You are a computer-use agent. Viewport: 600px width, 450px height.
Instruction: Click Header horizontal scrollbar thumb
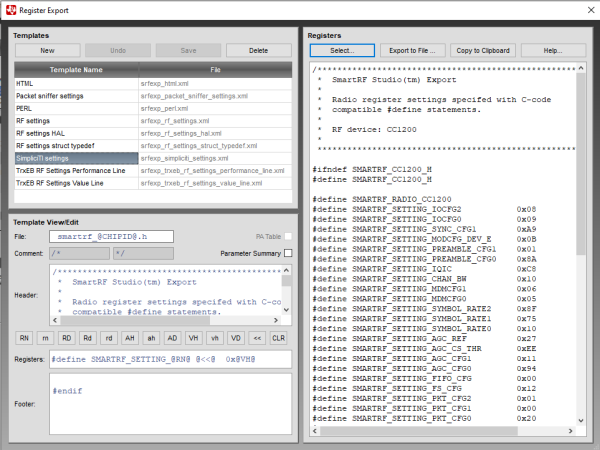(135, 320)
